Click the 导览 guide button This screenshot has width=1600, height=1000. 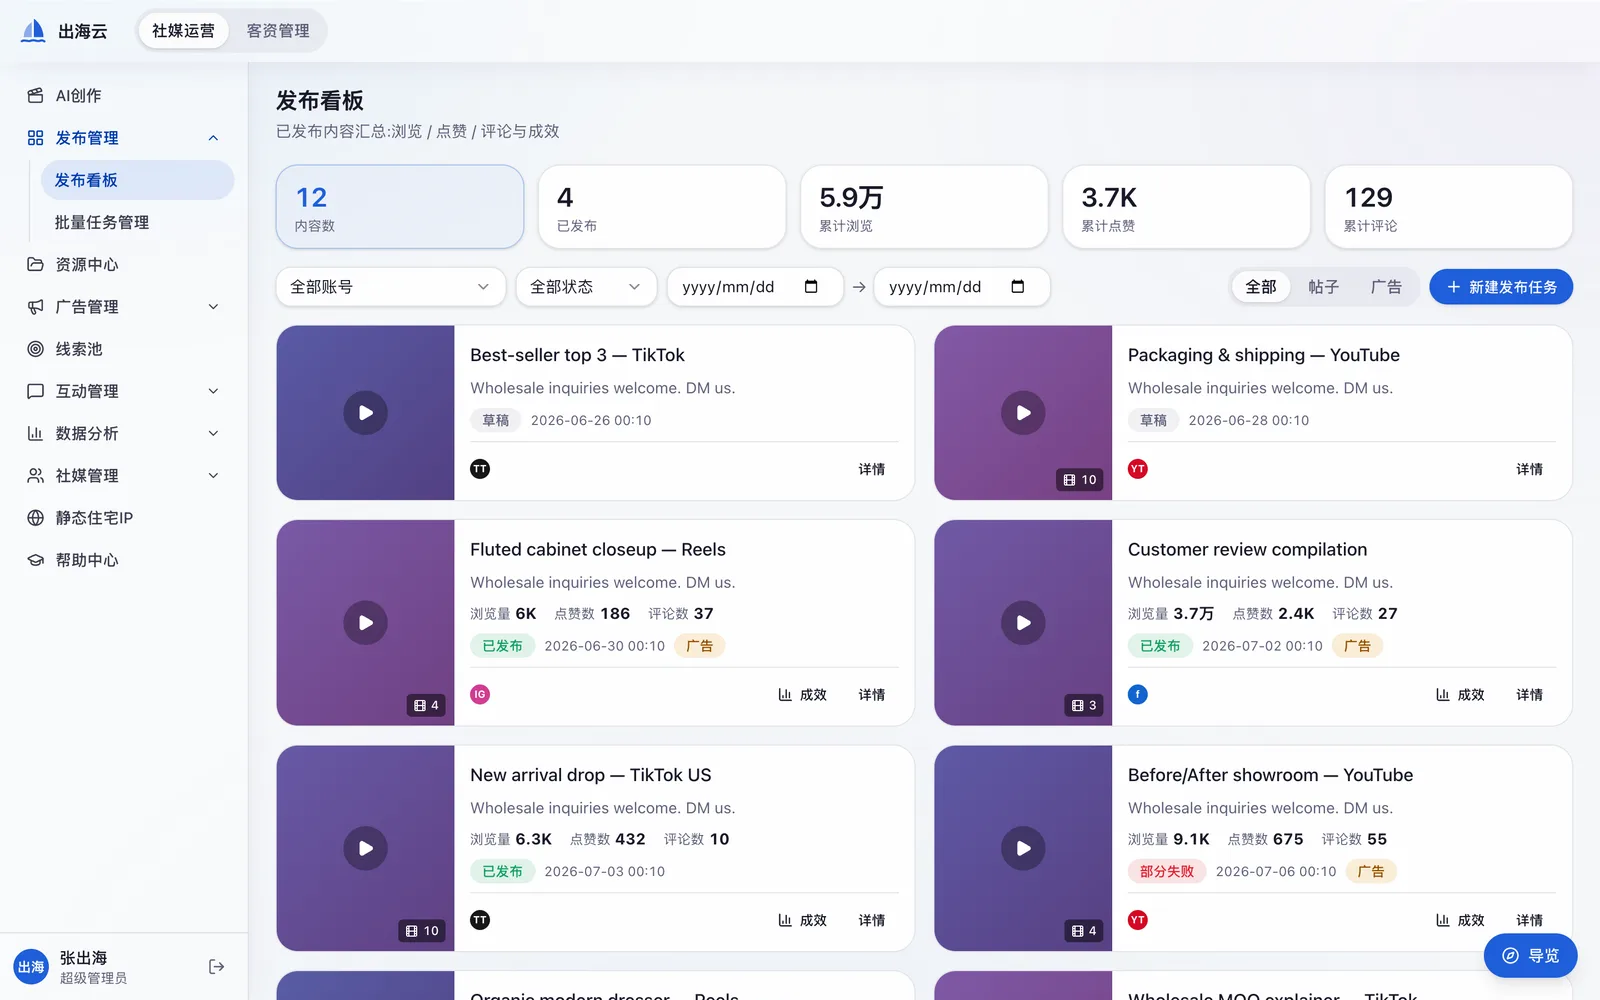(x=1531, y=956)
